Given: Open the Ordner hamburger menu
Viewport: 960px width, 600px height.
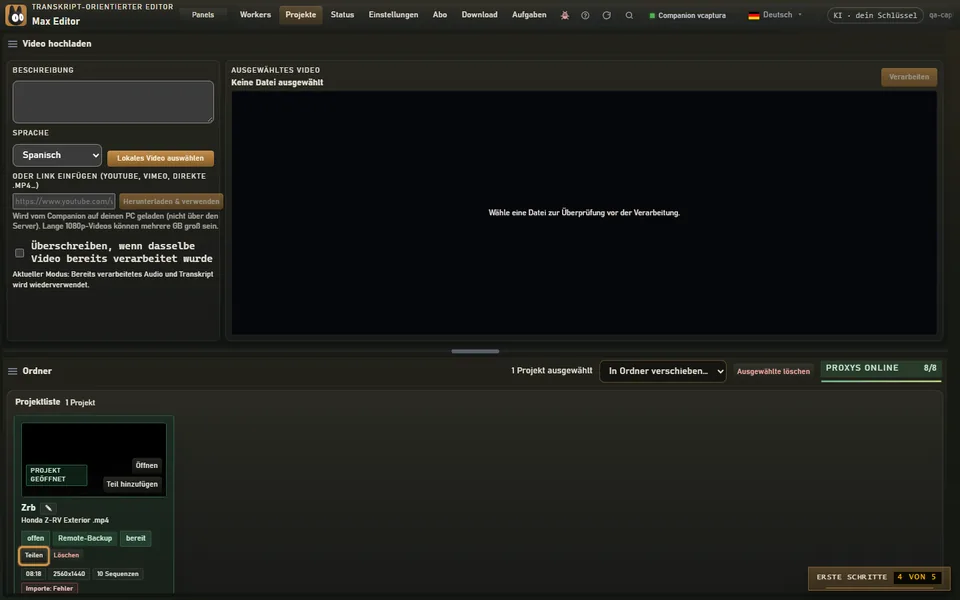Looking at the screenshot, I should coord(12,371).
